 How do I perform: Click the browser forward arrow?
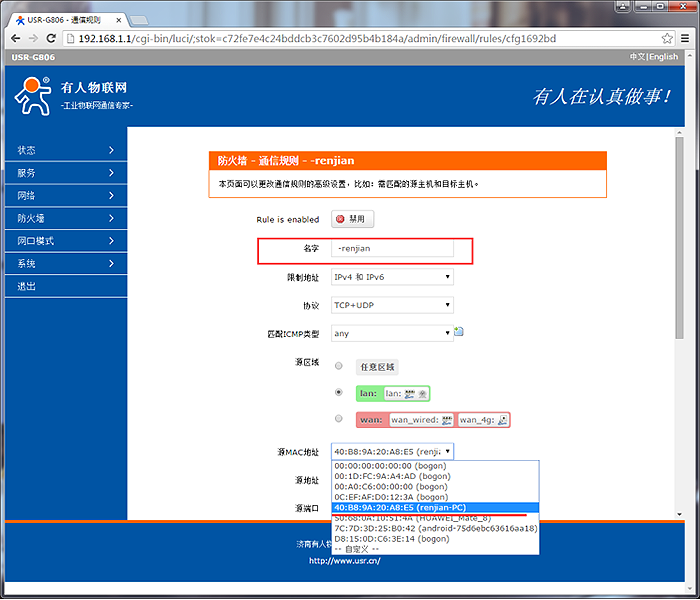pos(36,38)
